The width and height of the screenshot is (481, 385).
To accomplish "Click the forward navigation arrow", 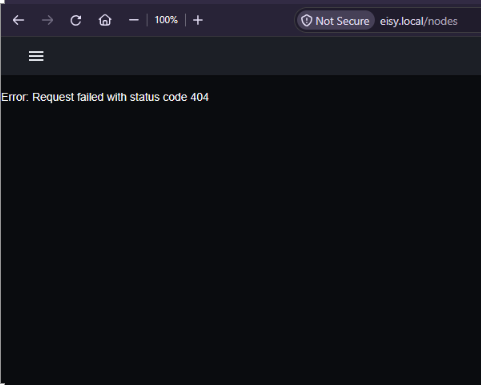I will (47, 20).
